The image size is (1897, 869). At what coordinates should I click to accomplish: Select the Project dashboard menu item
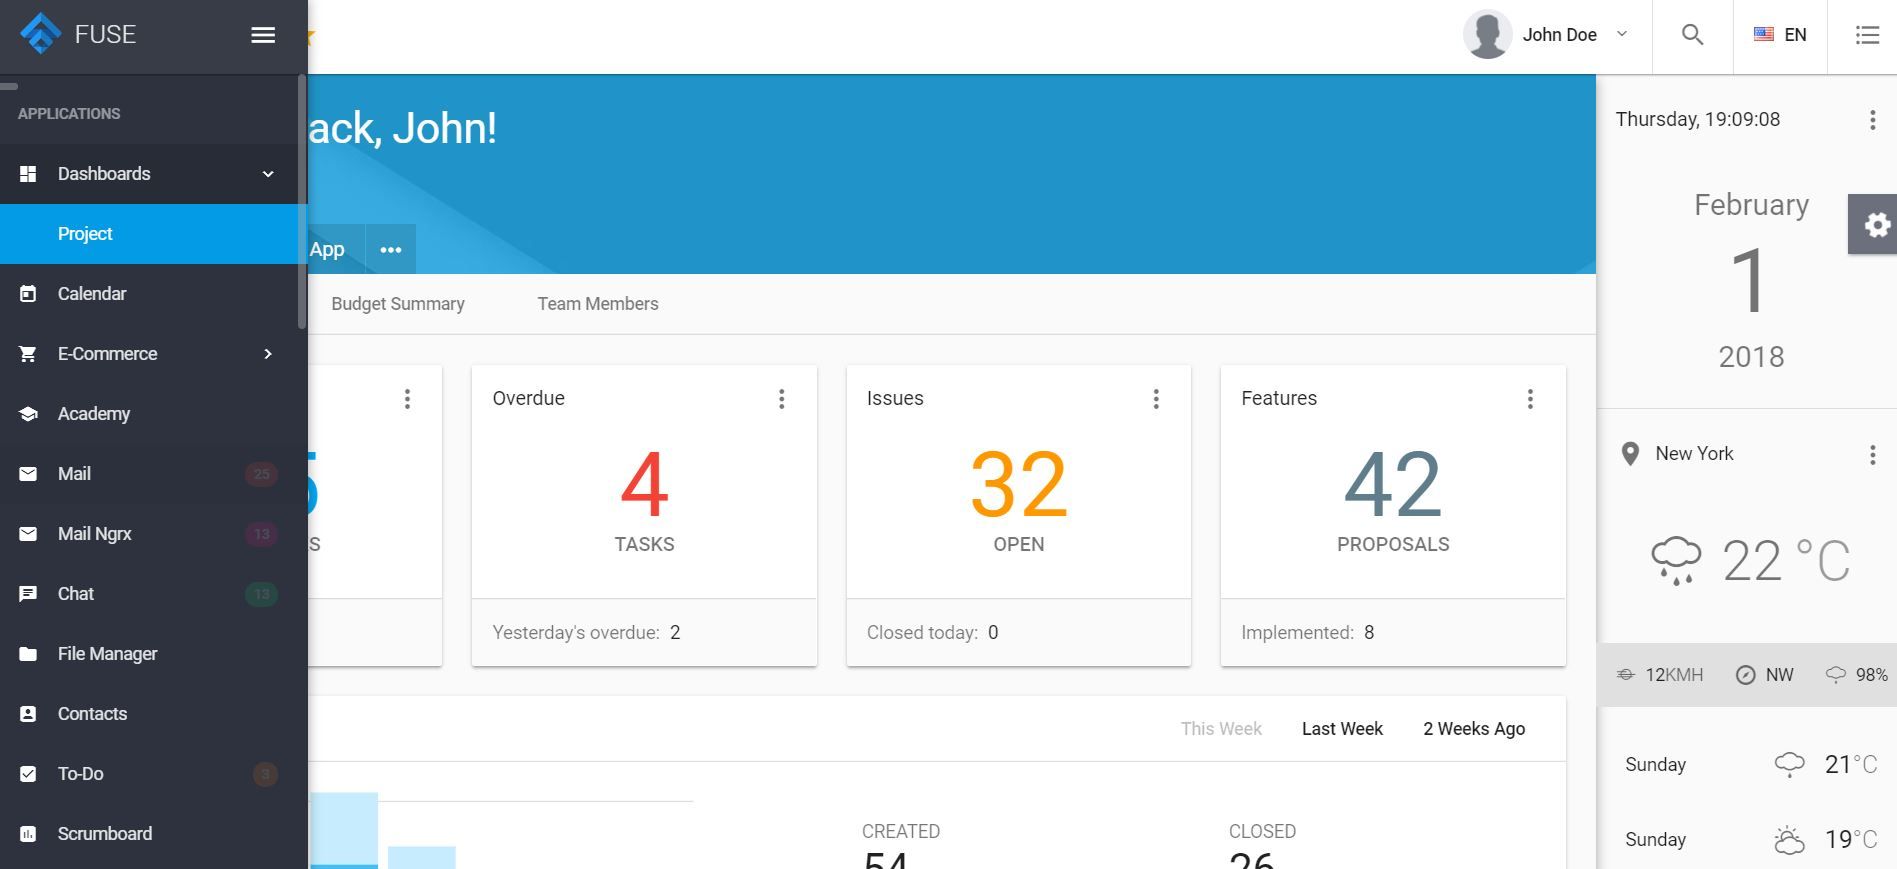[154, 234]
